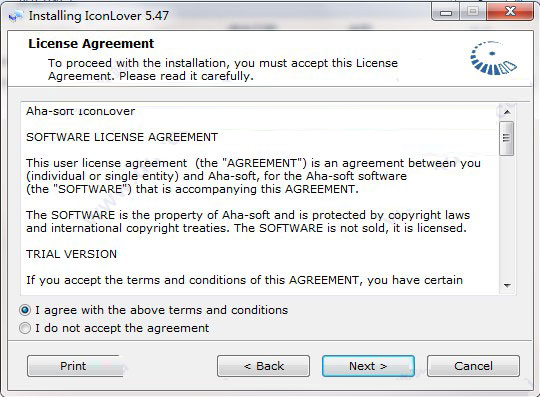Click the SOFTWARE LICENSE AGREEMENT line
This screenshot has width=540, height=397.
pos(122,137)
